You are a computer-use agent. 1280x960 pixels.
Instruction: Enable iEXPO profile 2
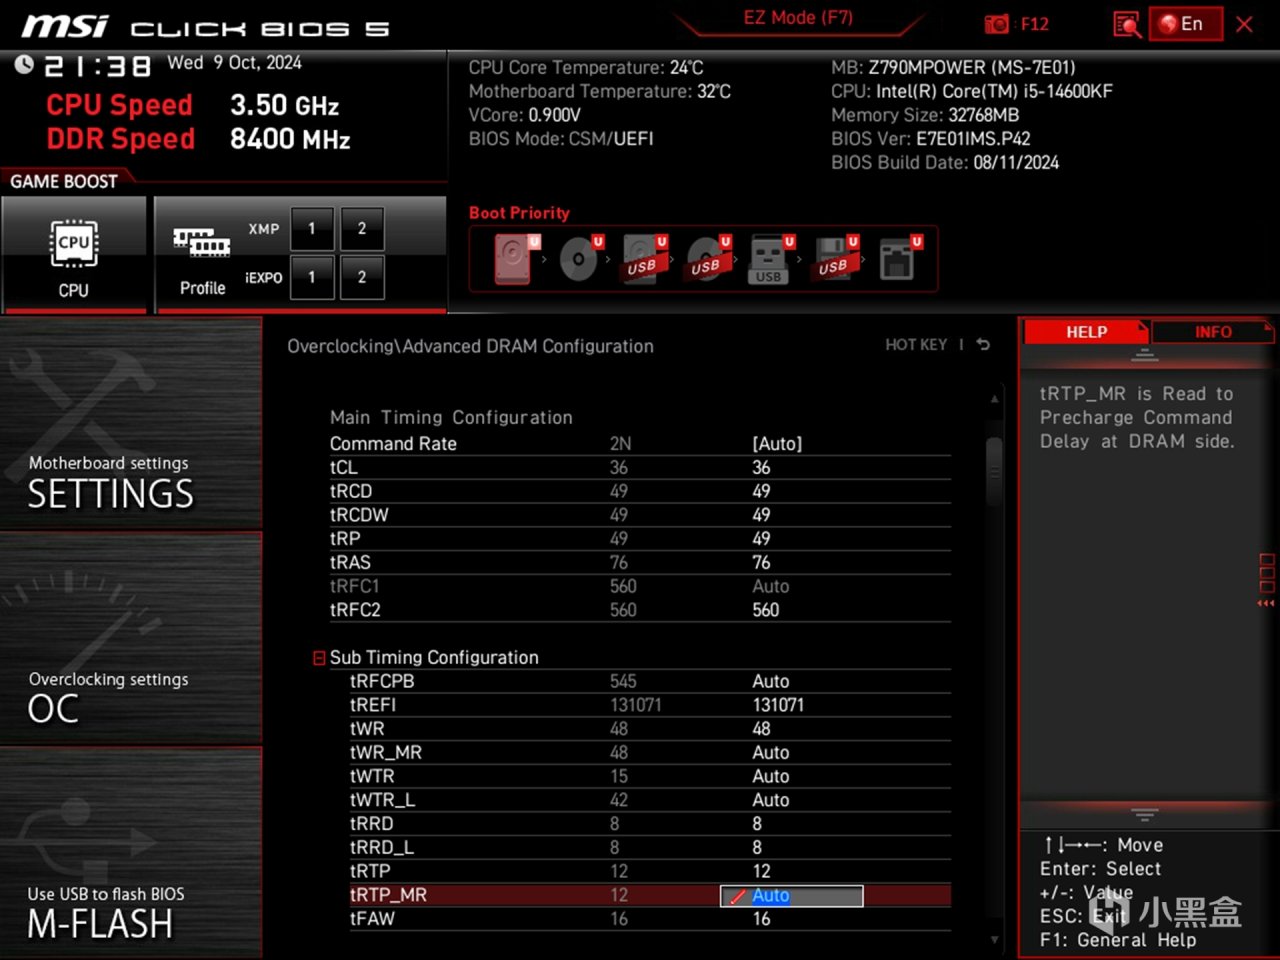tap(362, 277)
